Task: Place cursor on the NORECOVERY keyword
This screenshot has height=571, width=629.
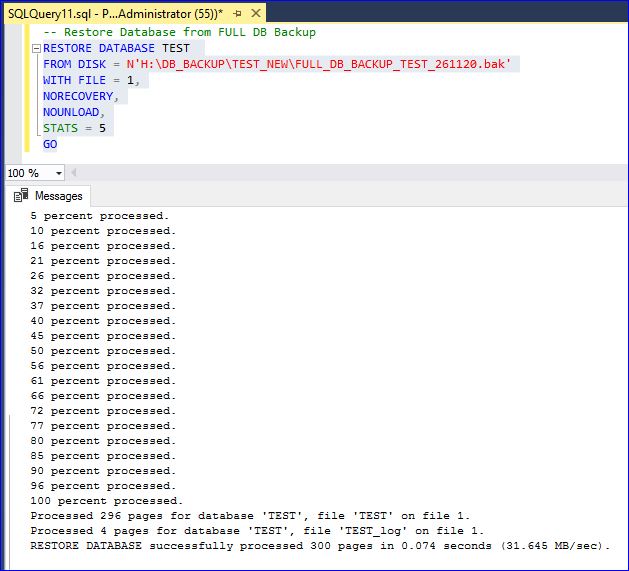Action: click(80, 96)
